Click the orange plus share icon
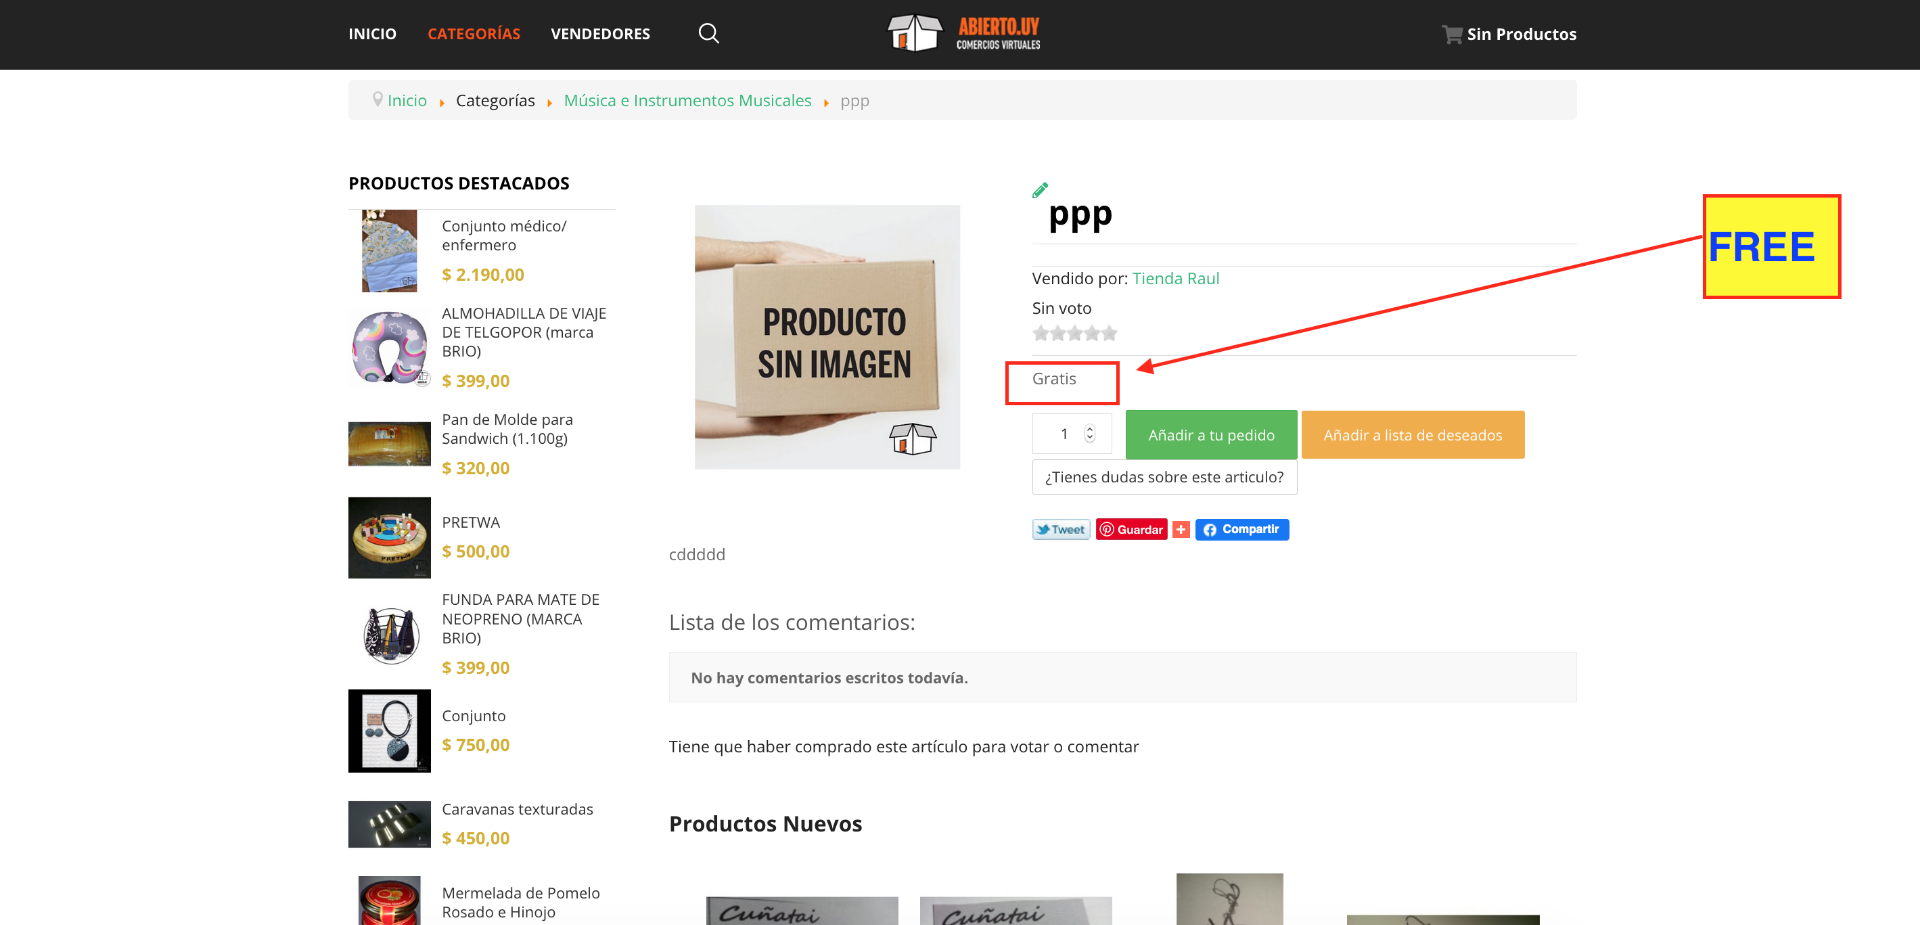 tap(1181, 530)
